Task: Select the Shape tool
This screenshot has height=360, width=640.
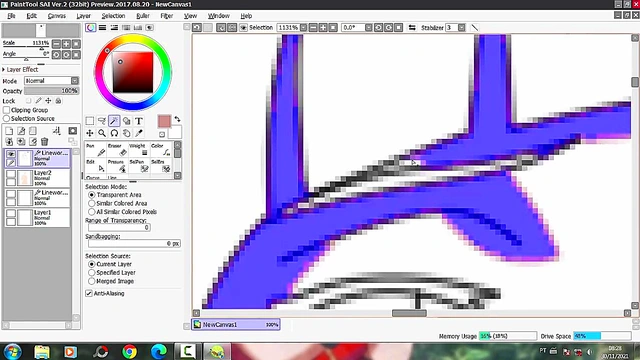Action: tap(127, 121)
